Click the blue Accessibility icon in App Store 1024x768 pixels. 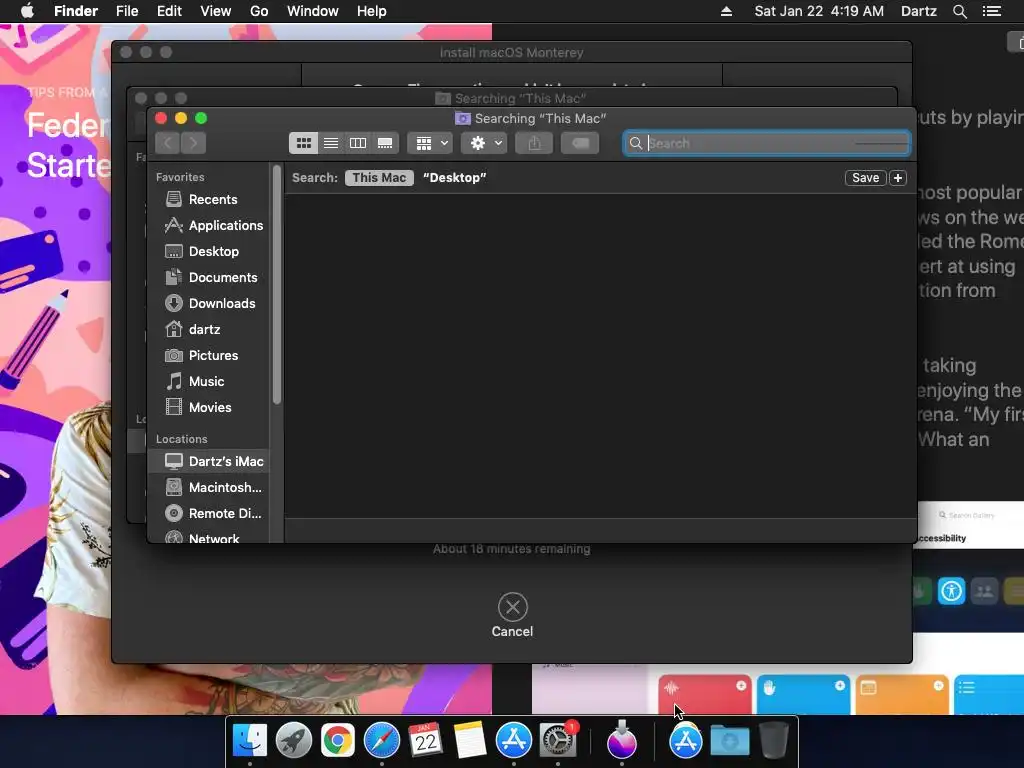click(x=951, y=592)
